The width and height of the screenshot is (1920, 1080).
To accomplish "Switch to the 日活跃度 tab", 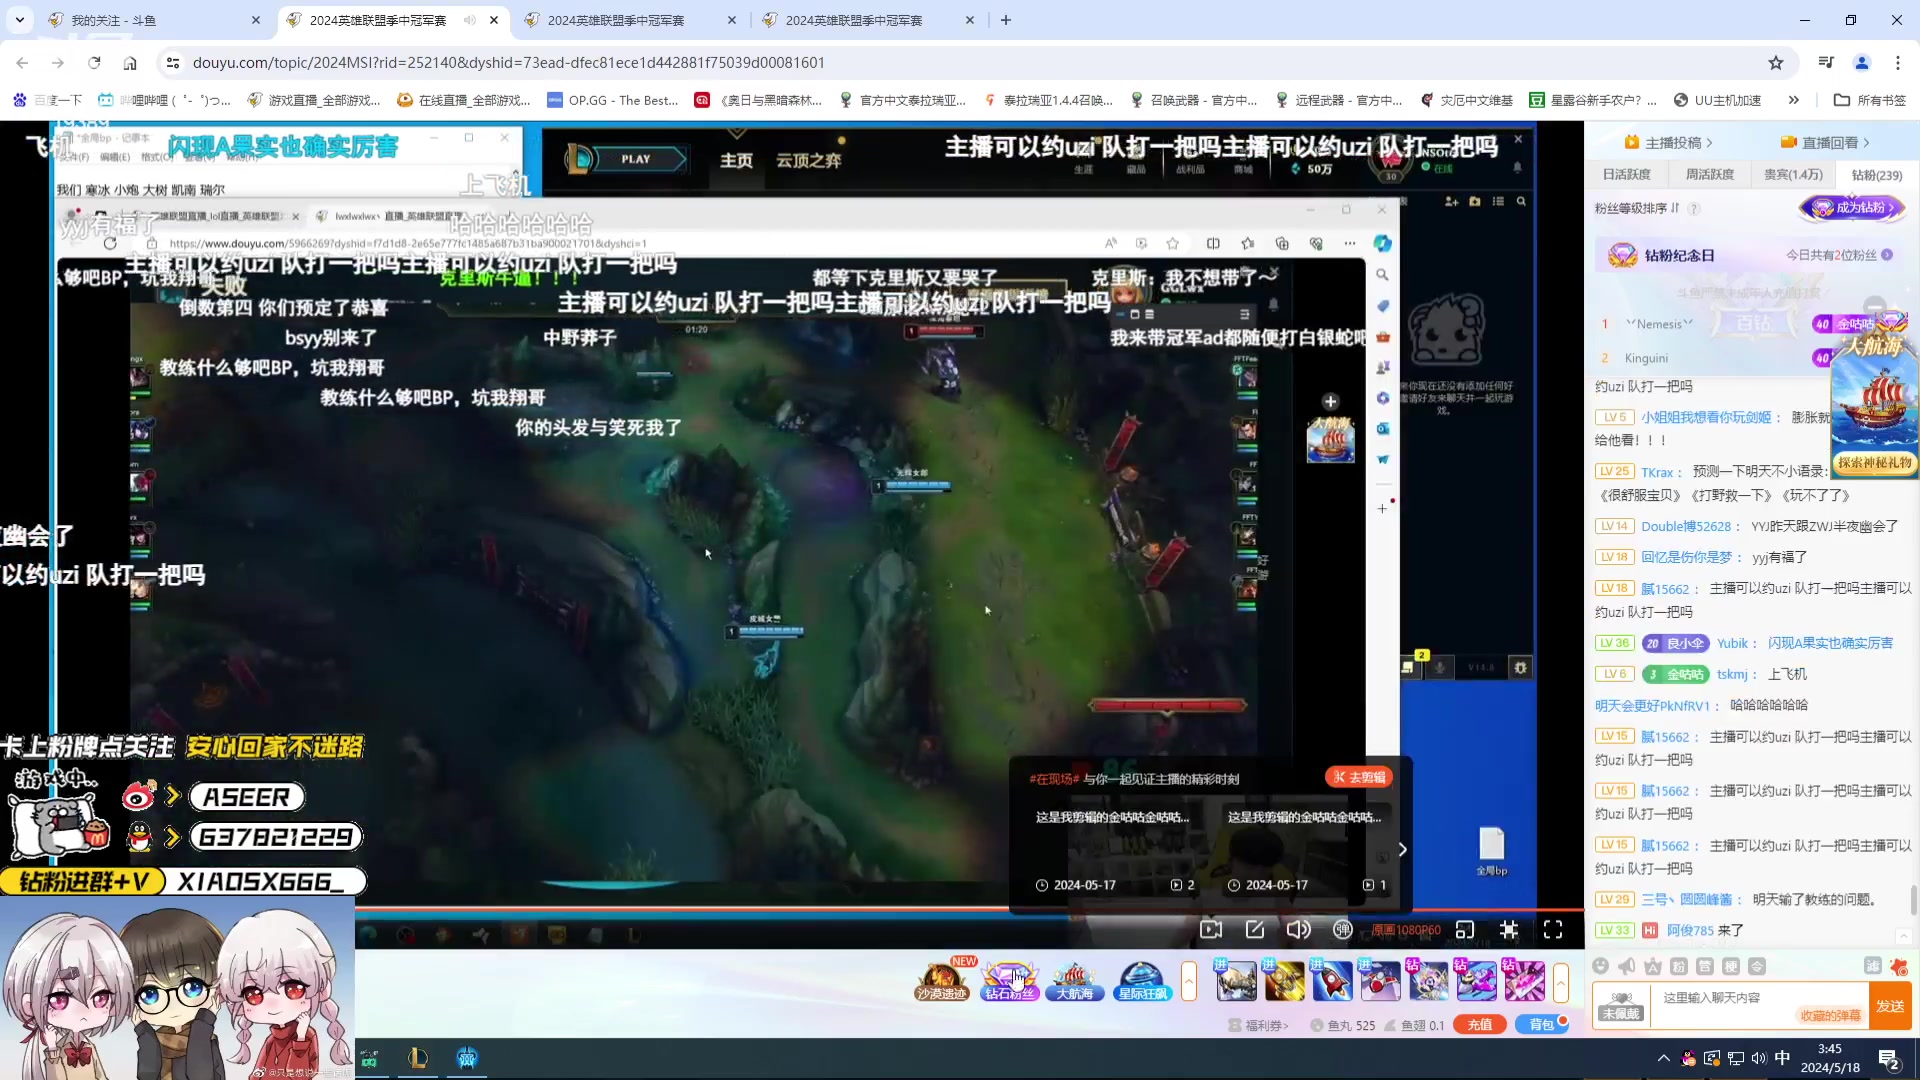I will point(1627,175).
